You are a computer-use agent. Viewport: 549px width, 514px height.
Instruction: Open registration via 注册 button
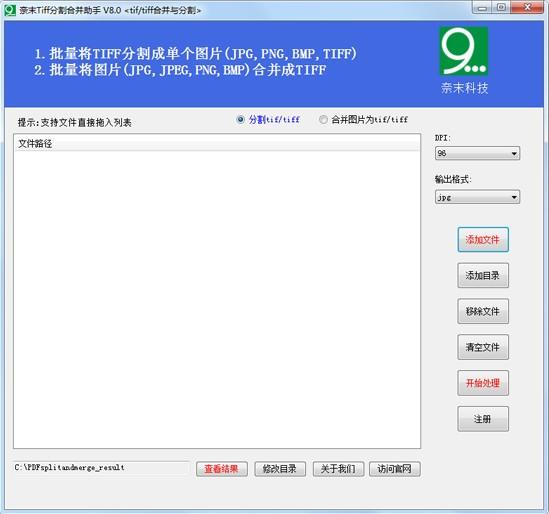[x=483, y=419]
